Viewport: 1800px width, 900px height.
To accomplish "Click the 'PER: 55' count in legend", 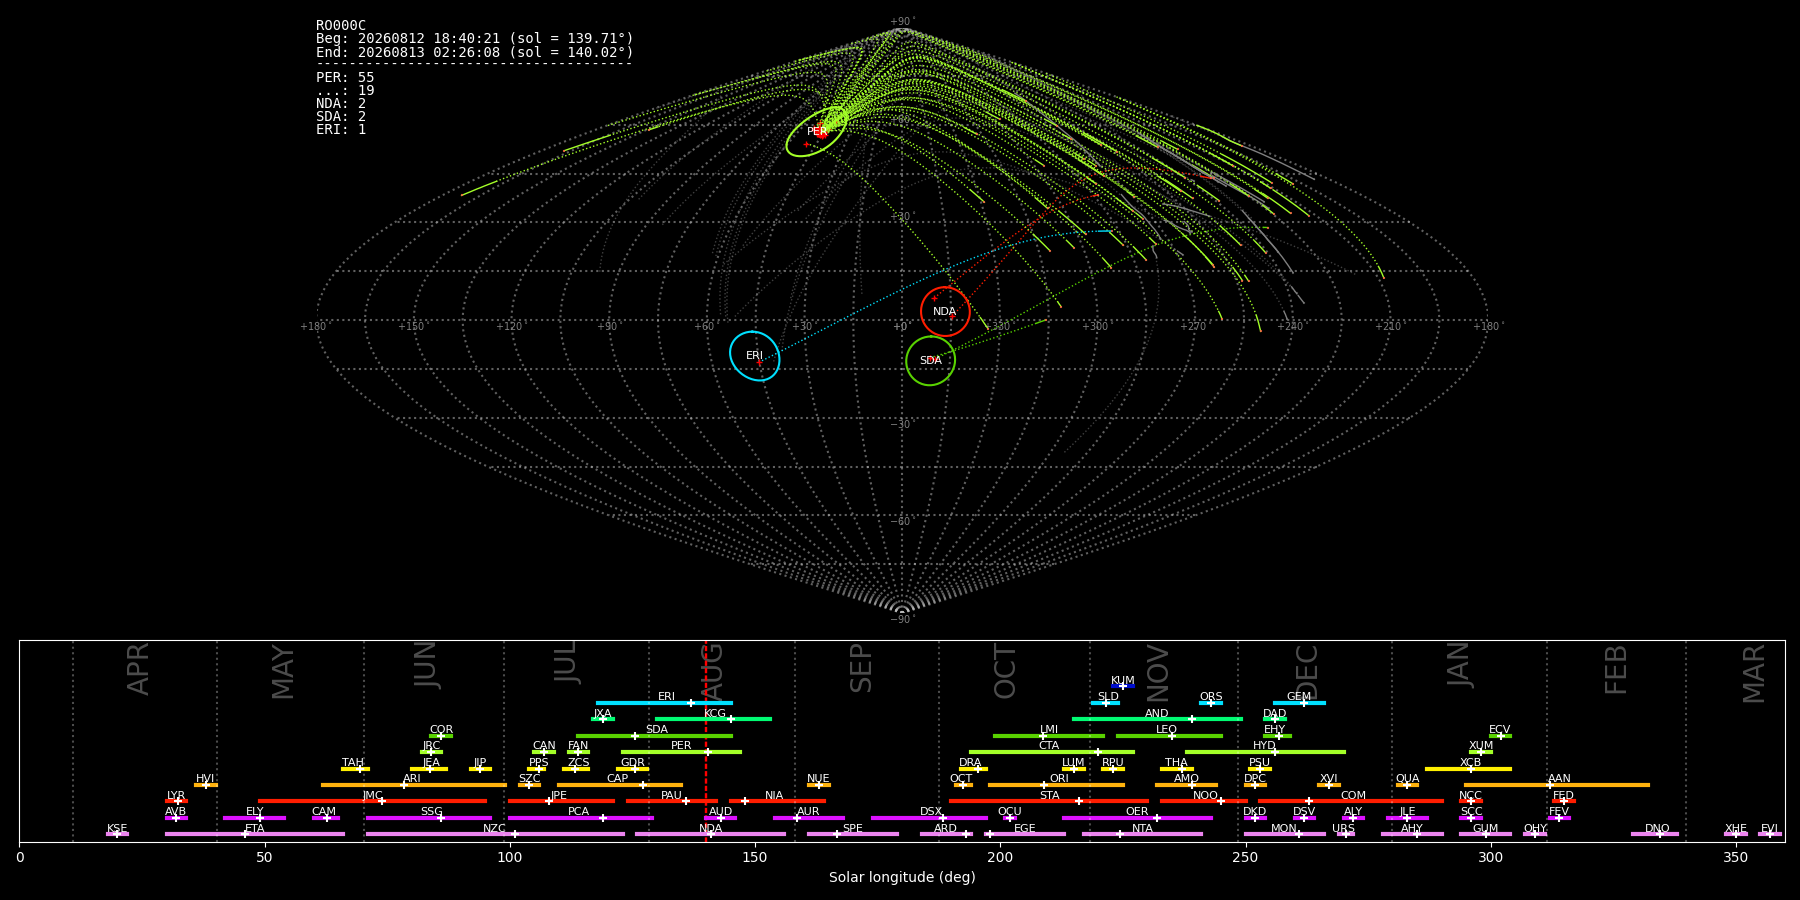I will [345, 77].
